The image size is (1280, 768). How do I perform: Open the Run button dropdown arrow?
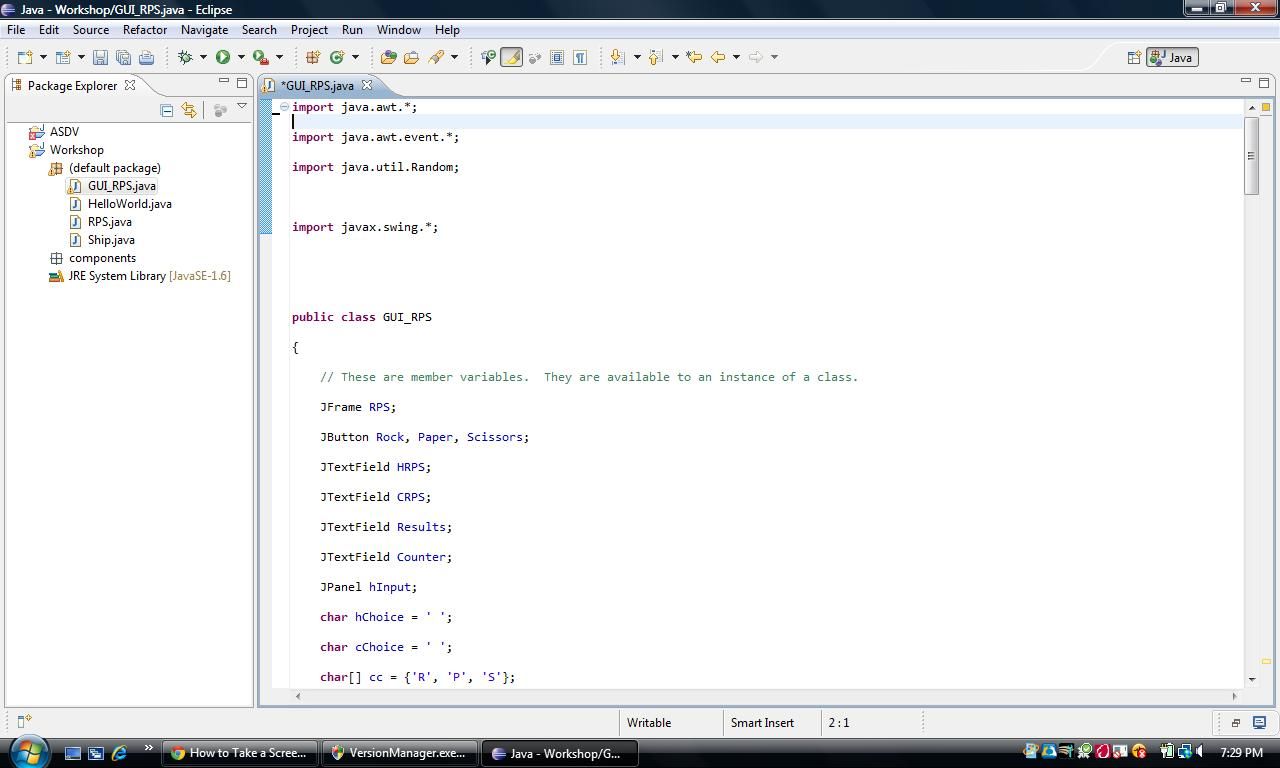(241, 58)
